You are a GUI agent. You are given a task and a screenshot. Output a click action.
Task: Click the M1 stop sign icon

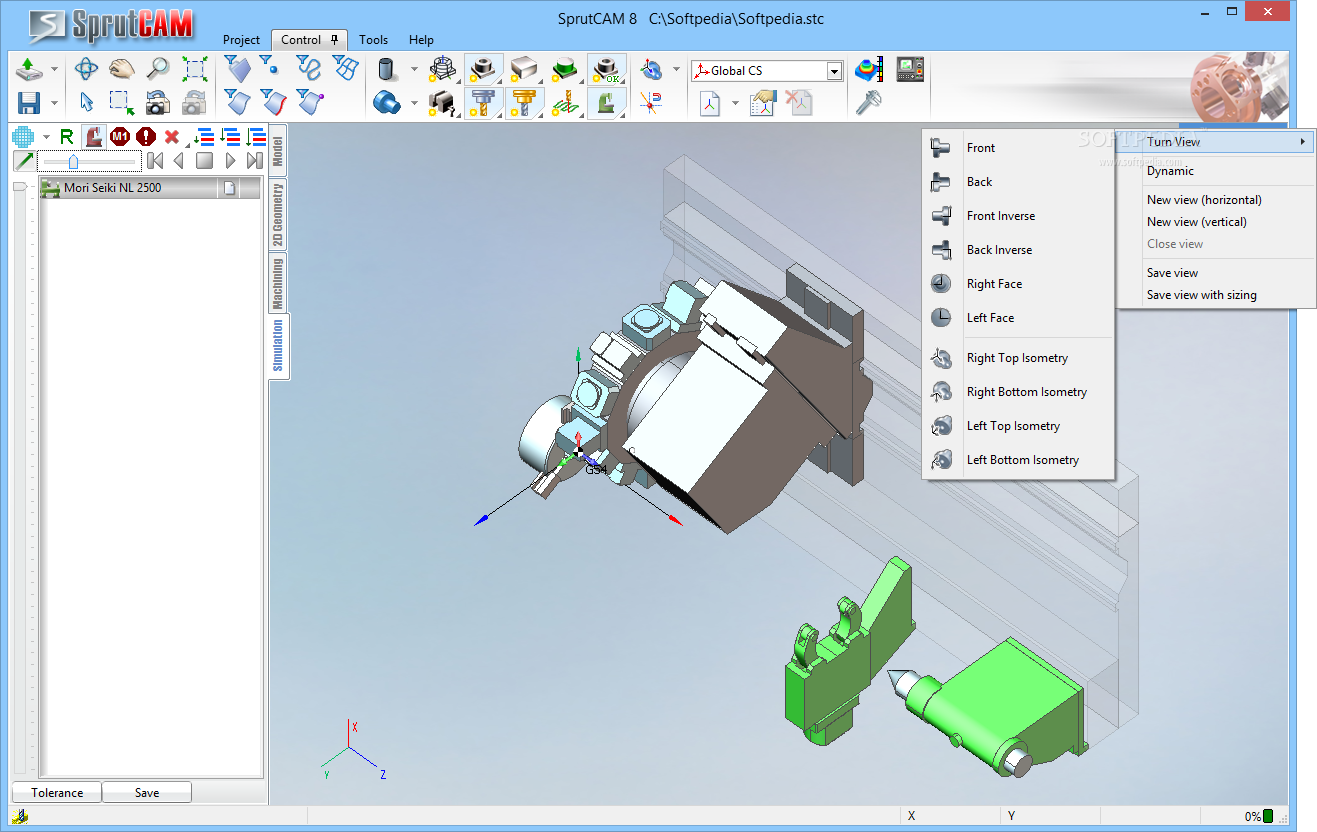pos(120,137)
